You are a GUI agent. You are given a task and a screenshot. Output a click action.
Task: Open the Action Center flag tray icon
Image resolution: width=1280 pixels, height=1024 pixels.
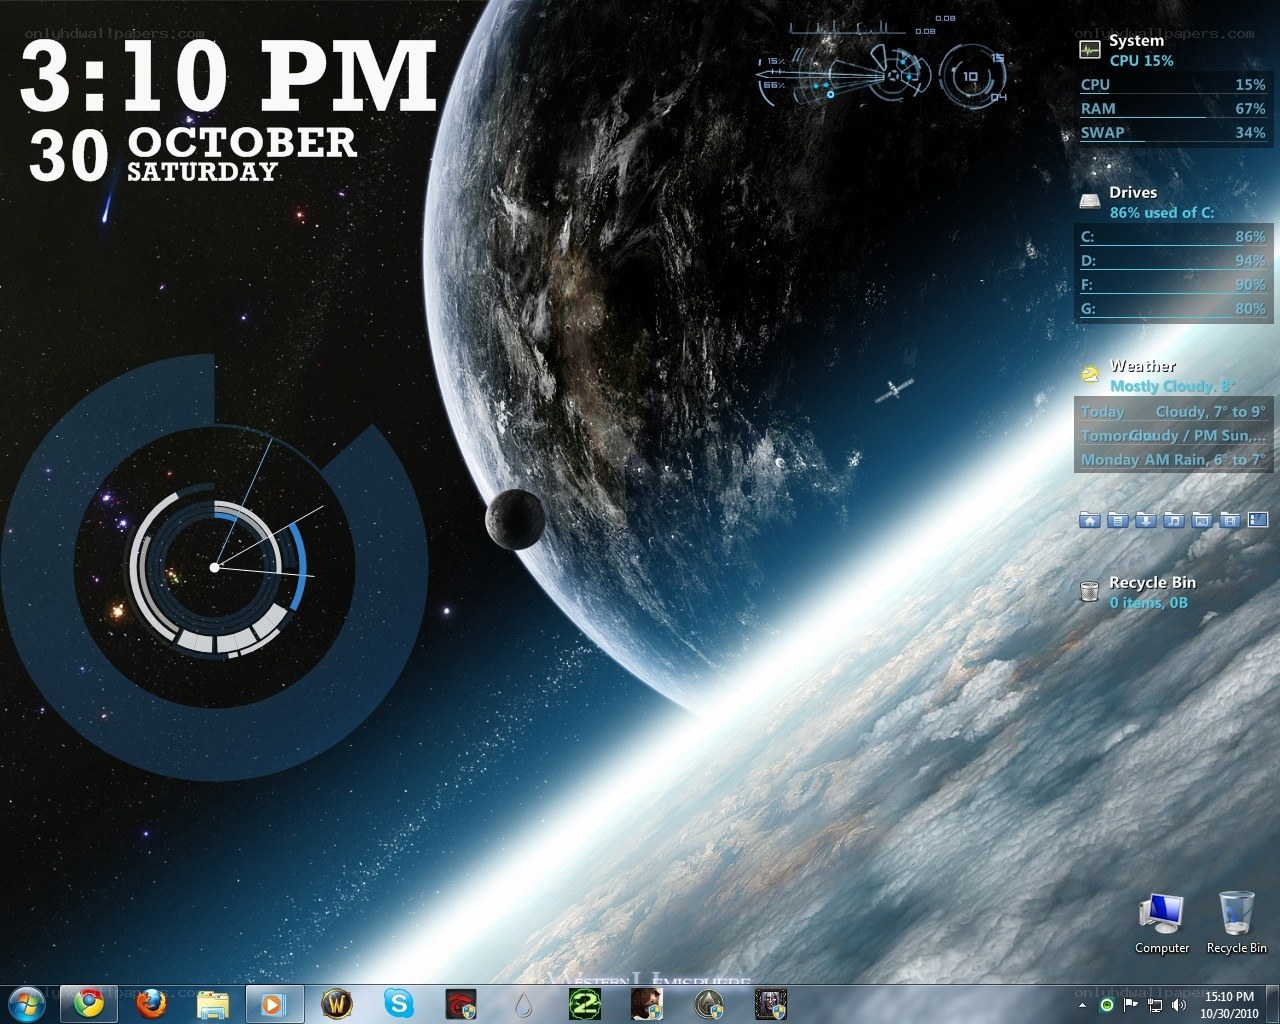tap(1131, 1004)
